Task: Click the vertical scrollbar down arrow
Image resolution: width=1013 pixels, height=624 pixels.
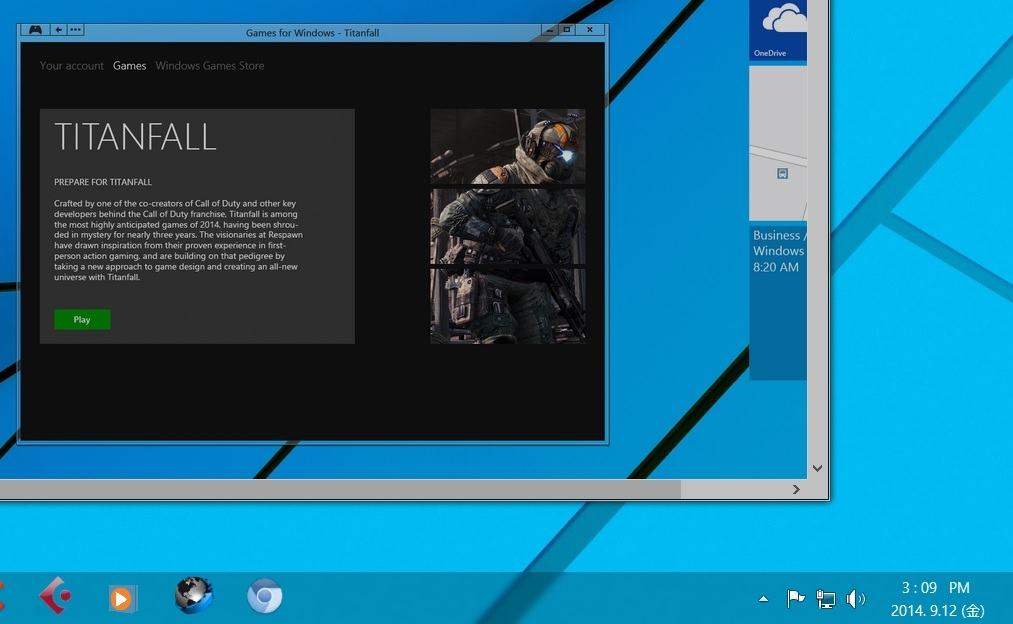Action: (817, 468)
